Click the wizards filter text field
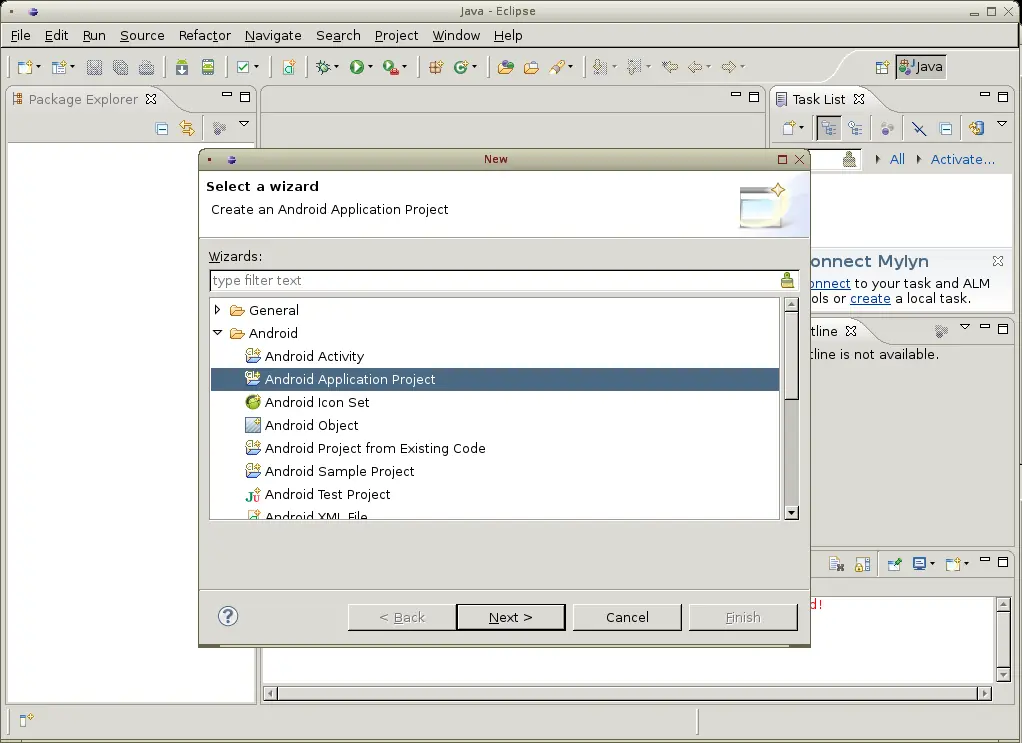The width and height of the screenshot is (1022, 743). (x=495, y=280)
